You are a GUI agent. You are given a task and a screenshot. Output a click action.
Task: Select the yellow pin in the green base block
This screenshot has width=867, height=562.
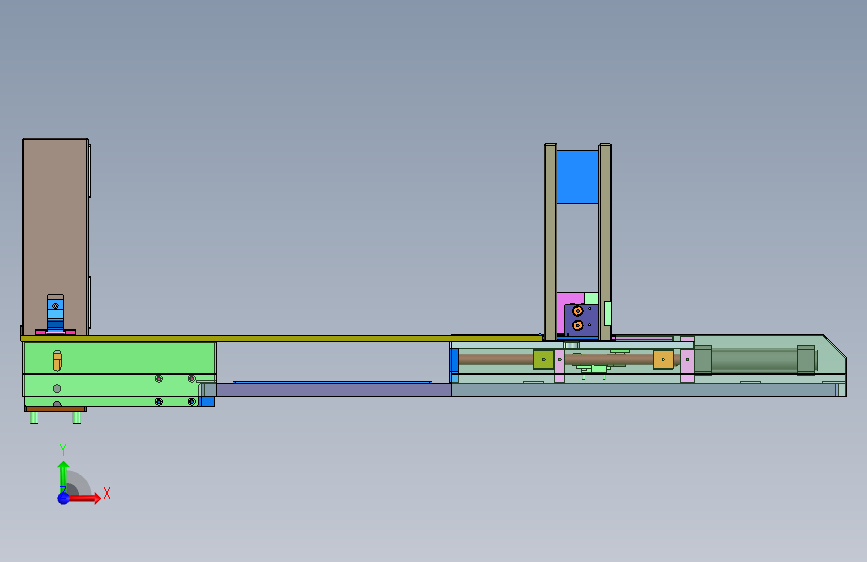[x=57, y=361]
